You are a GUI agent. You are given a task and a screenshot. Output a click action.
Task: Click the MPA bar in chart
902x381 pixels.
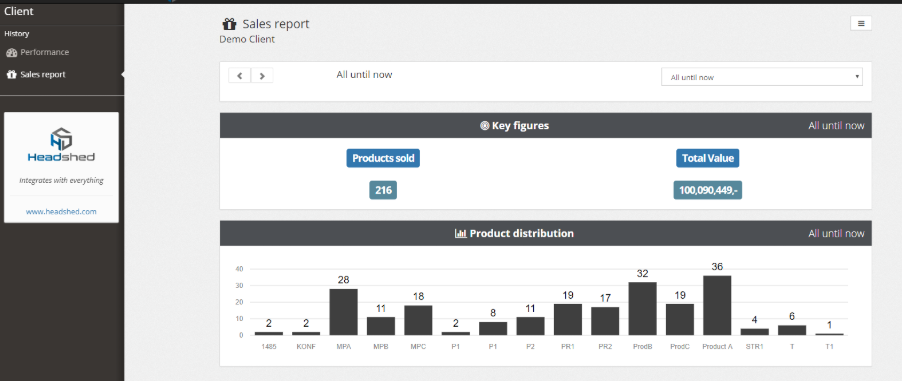343,312
